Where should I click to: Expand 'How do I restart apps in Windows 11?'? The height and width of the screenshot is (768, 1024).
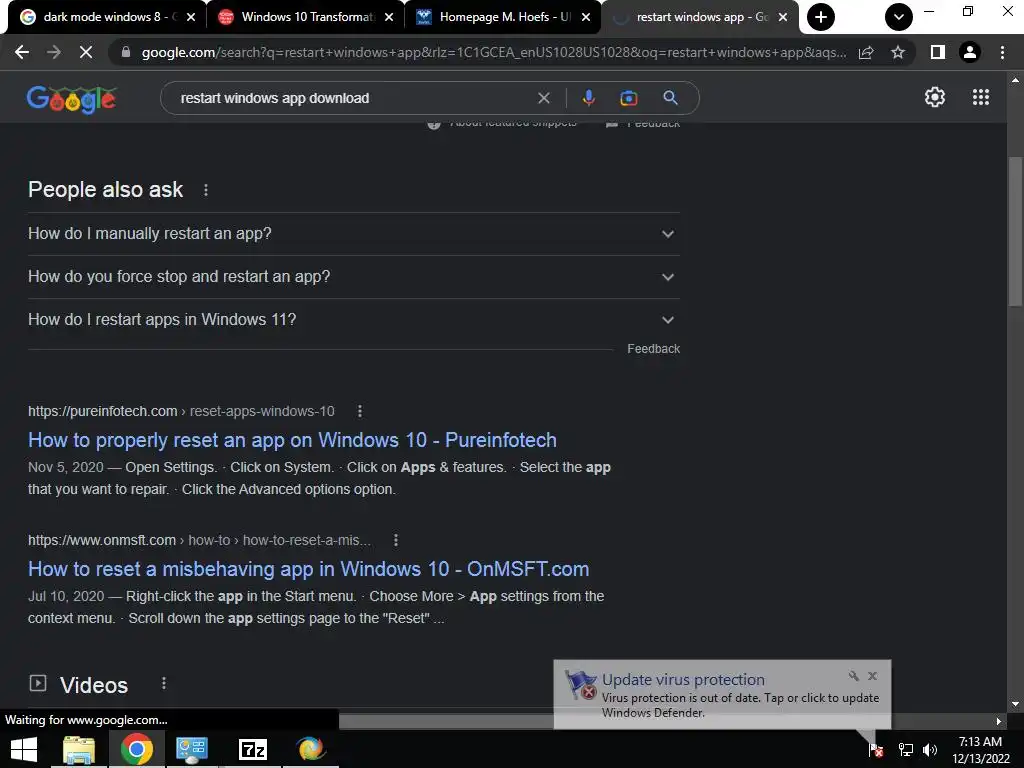point(353,320)
